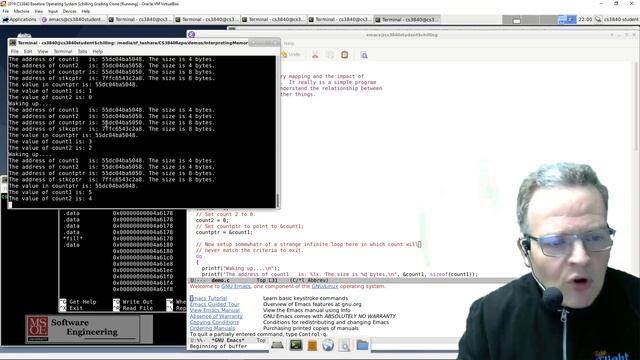This screenshot has height=360, width=640.
Task: Click the GNU/Linux link in the welcome text
Action: [325, 286]
